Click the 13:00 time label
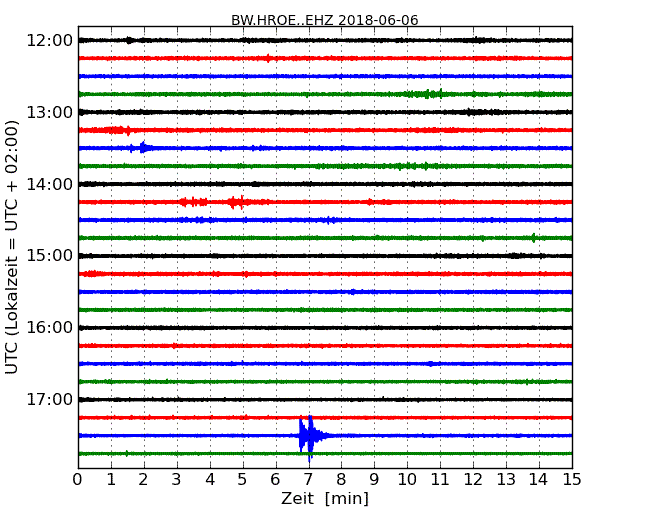 point(50,112)
